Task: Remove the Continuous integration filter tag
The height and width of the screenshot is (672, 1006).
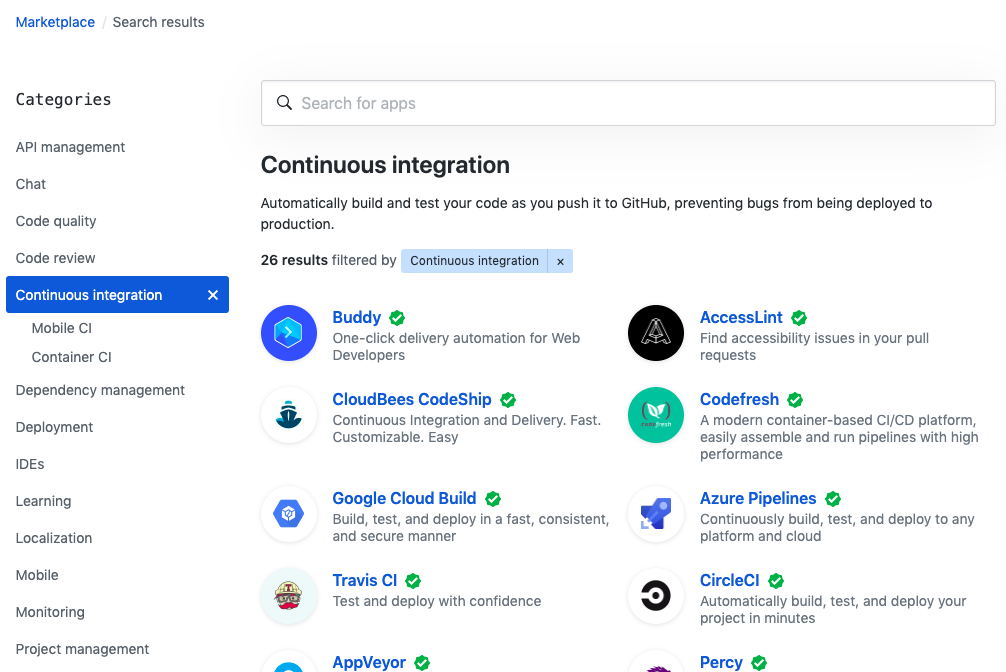Action: 560,261
